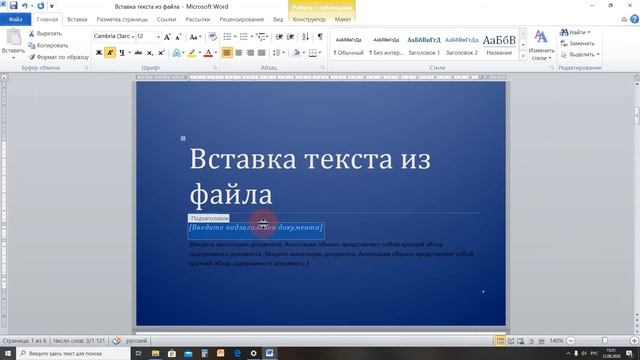Open the Файл tab

click(x=15, y=19)
